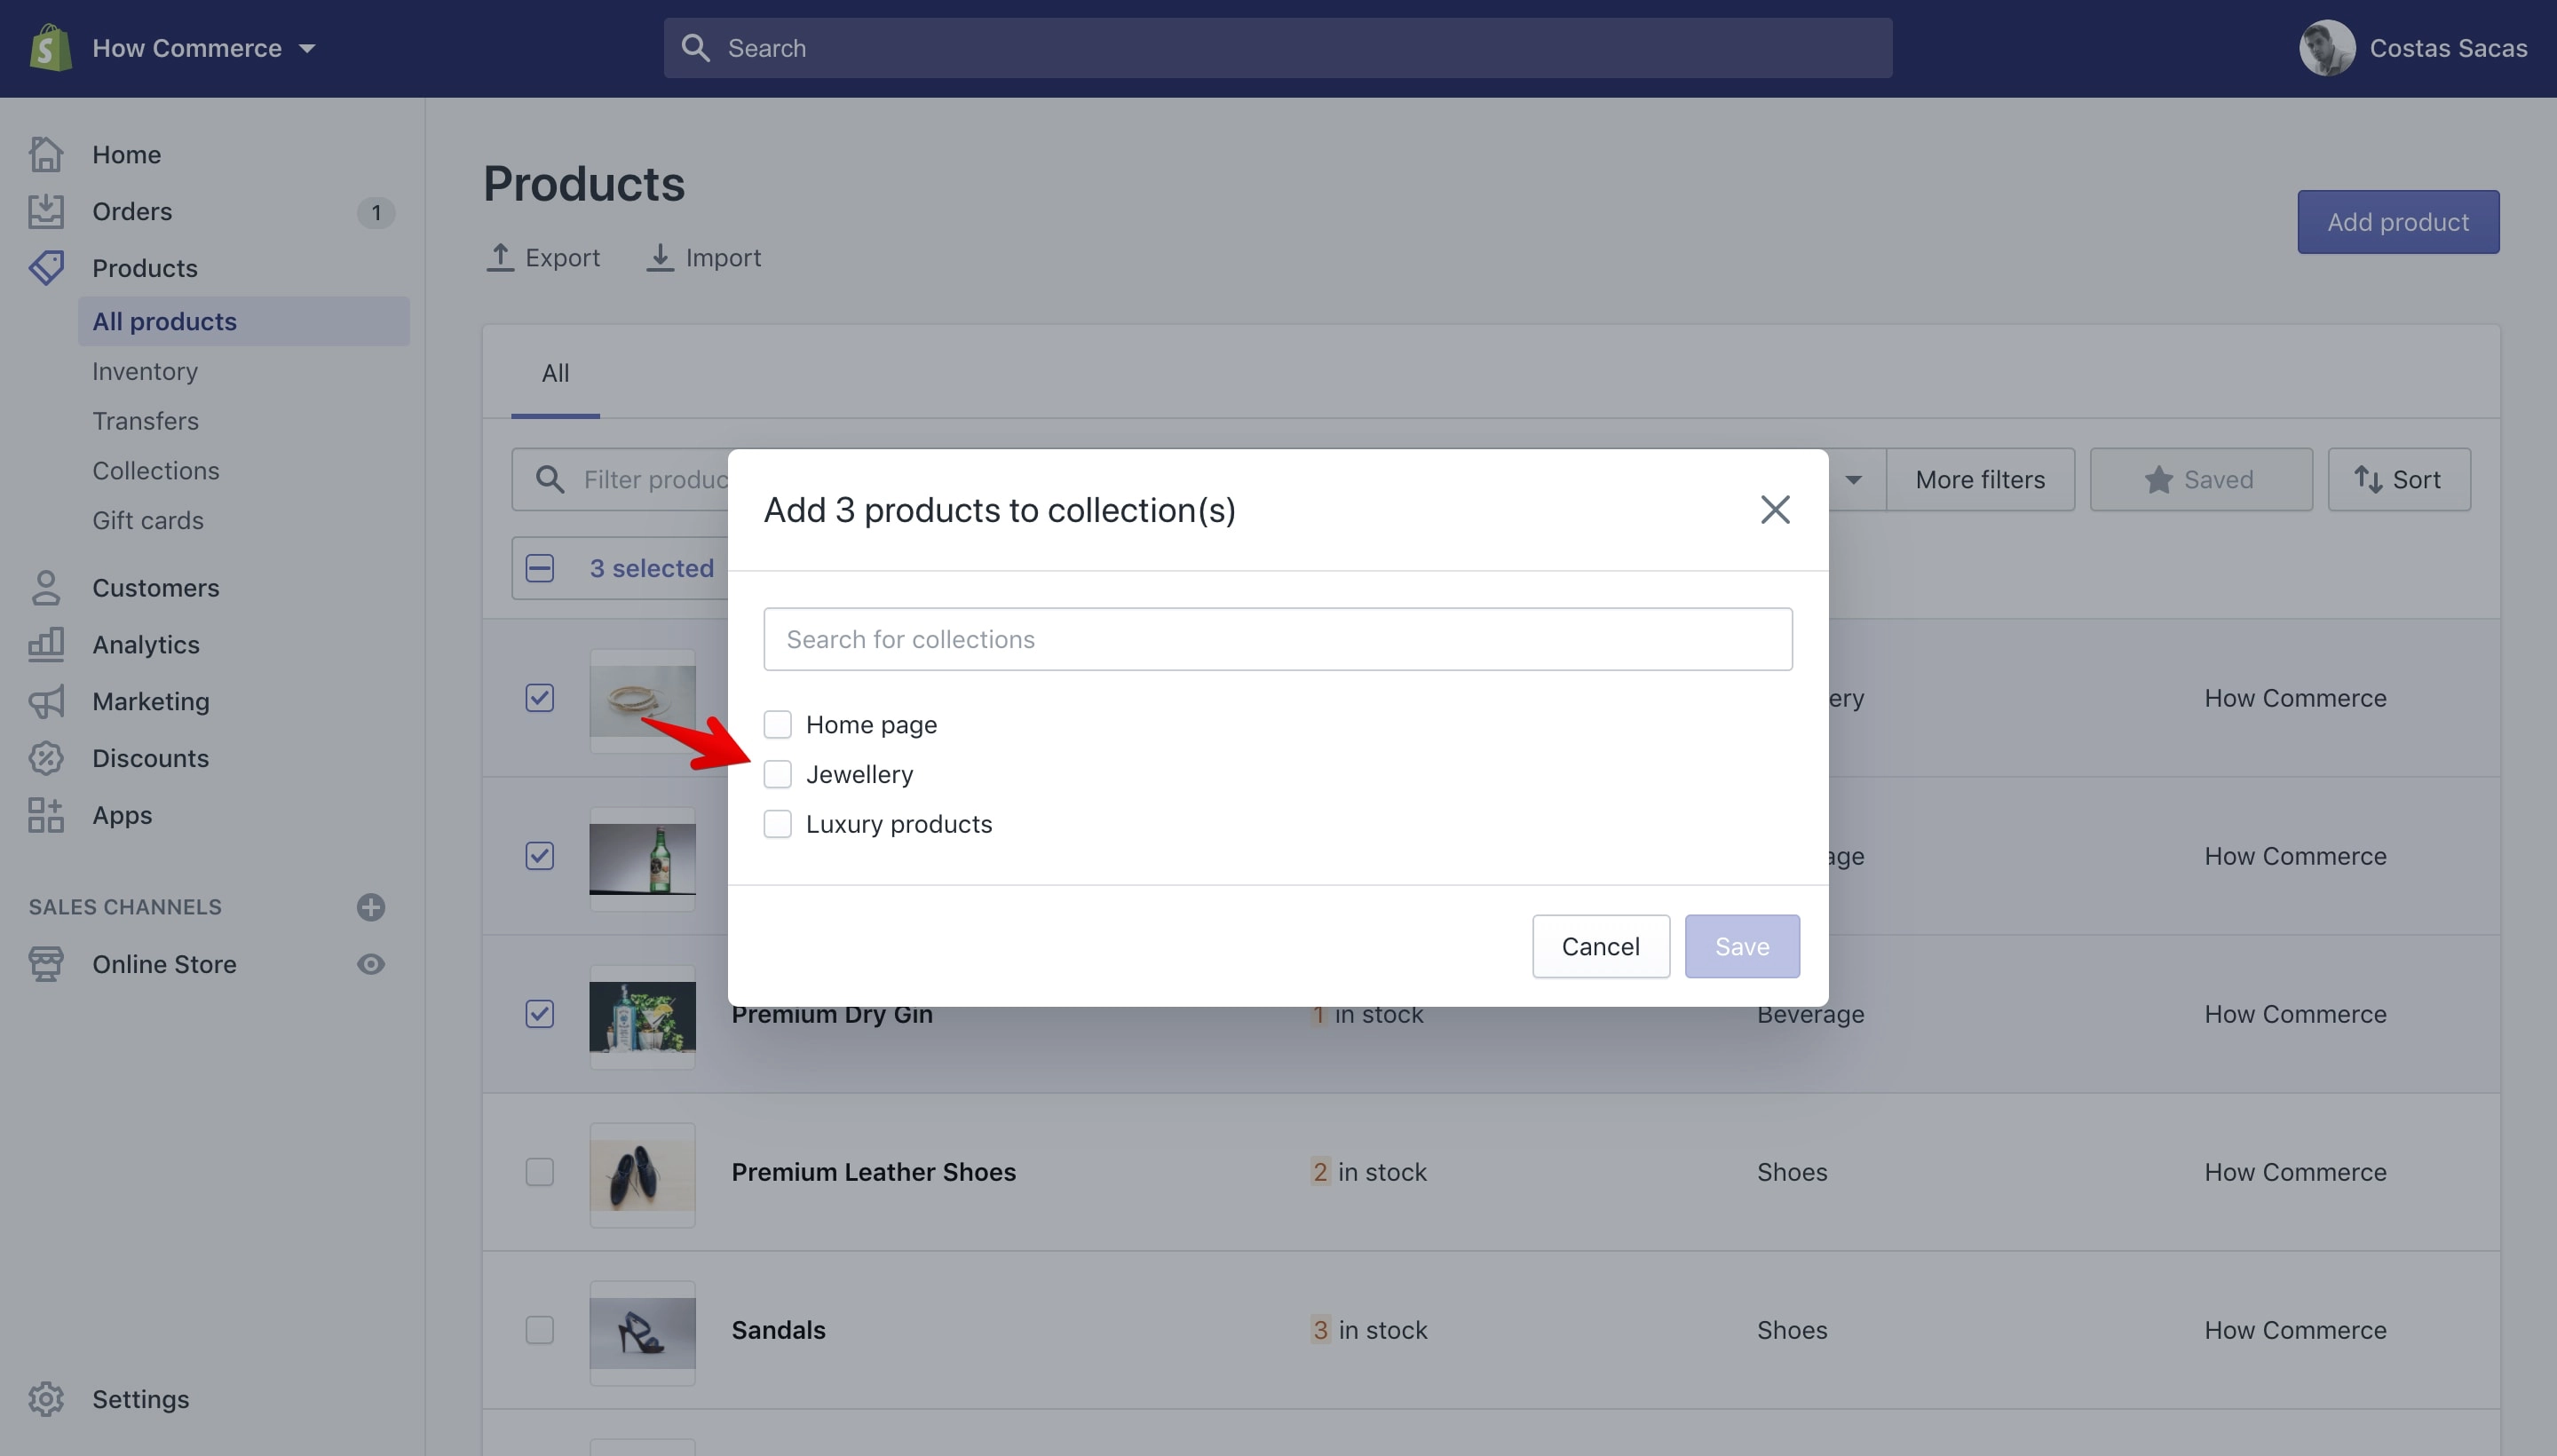This screenshot has height=1456, width=2557.
Task: Open the filter dropdown arrow beside More filters
Action: (x=1853, y=480)
